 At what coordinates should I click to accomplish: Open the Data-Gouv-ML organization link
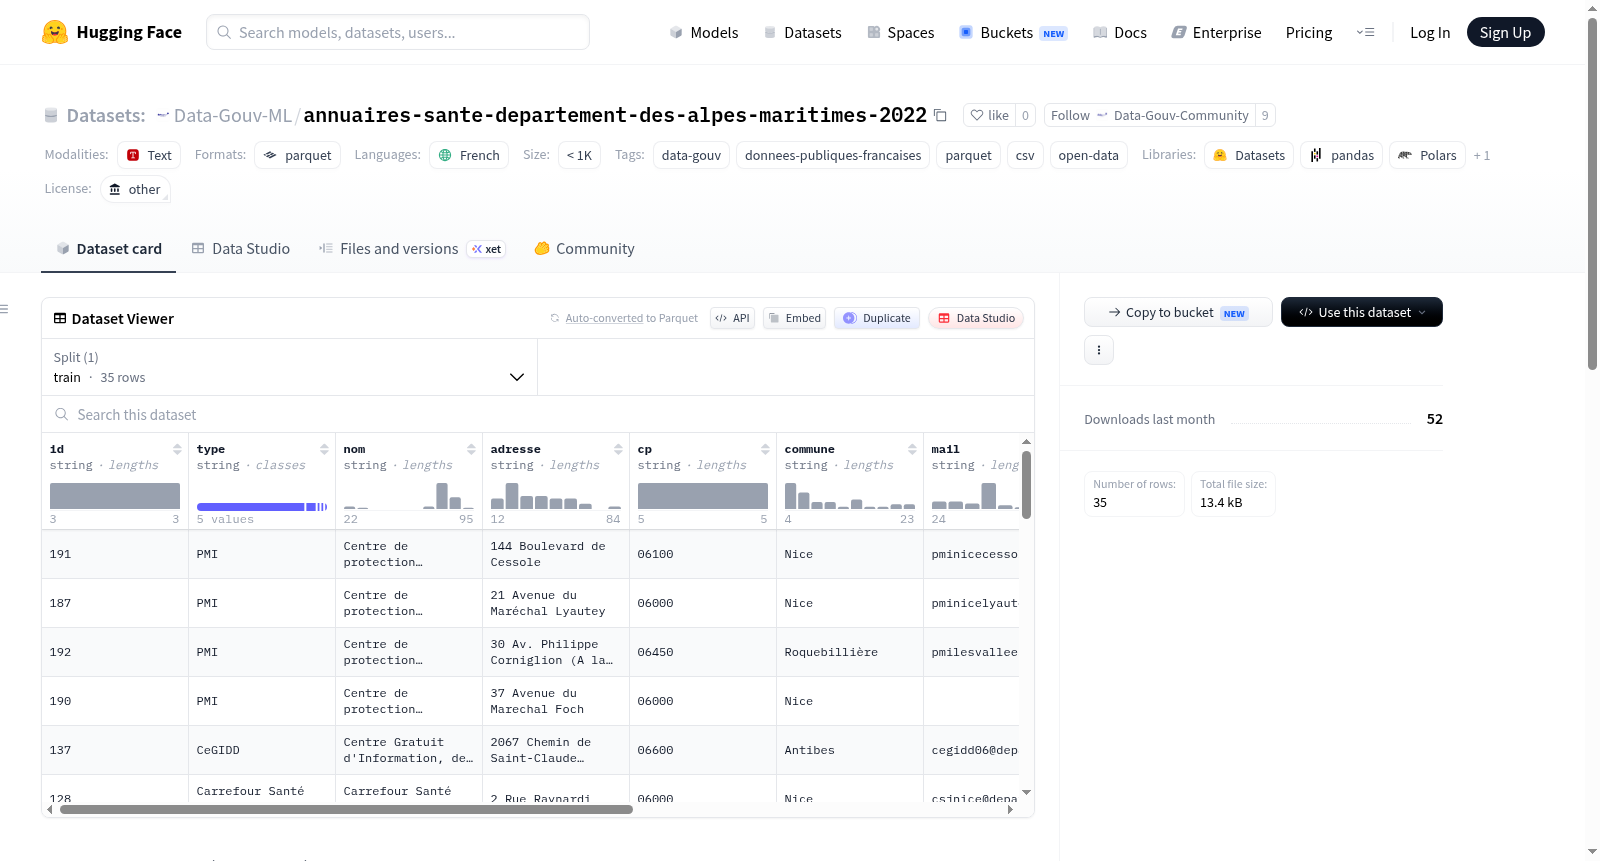pos(232,115)
